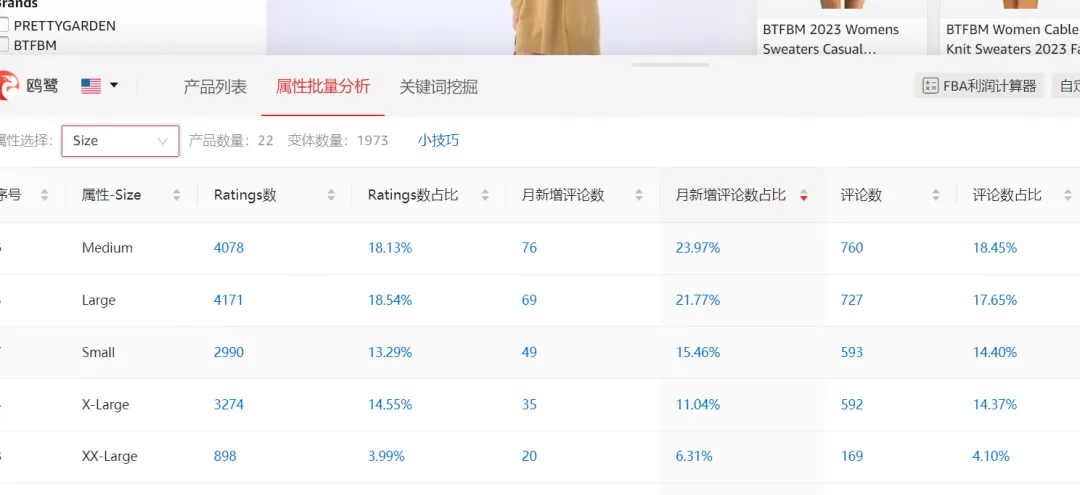Click Ratings share 3.99%
Image resolution: width=1080 pixels, height=495 pixels.
[x=386, y=456]
